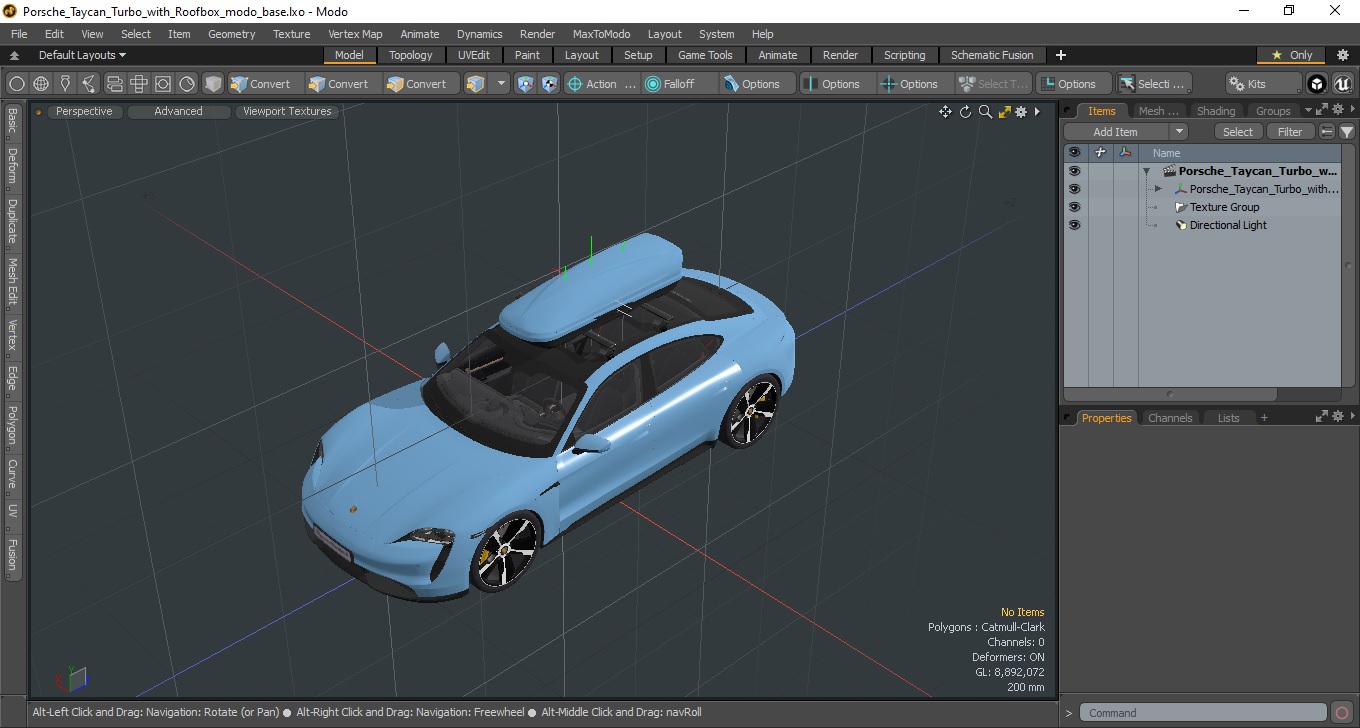
Task: Toggle the Action Center button
Action: (x=602, y=84)
